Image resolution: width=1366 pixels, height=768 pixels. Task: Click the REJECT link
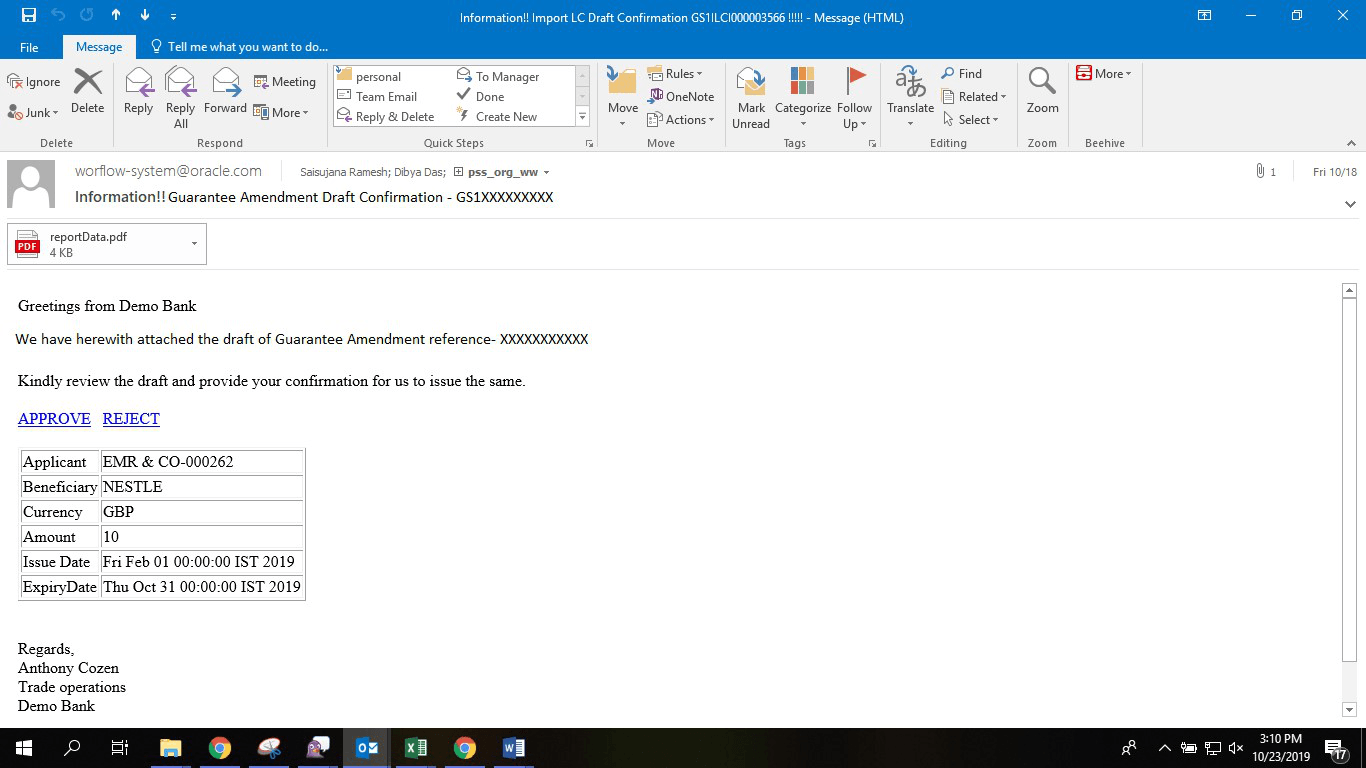[130, 418]
